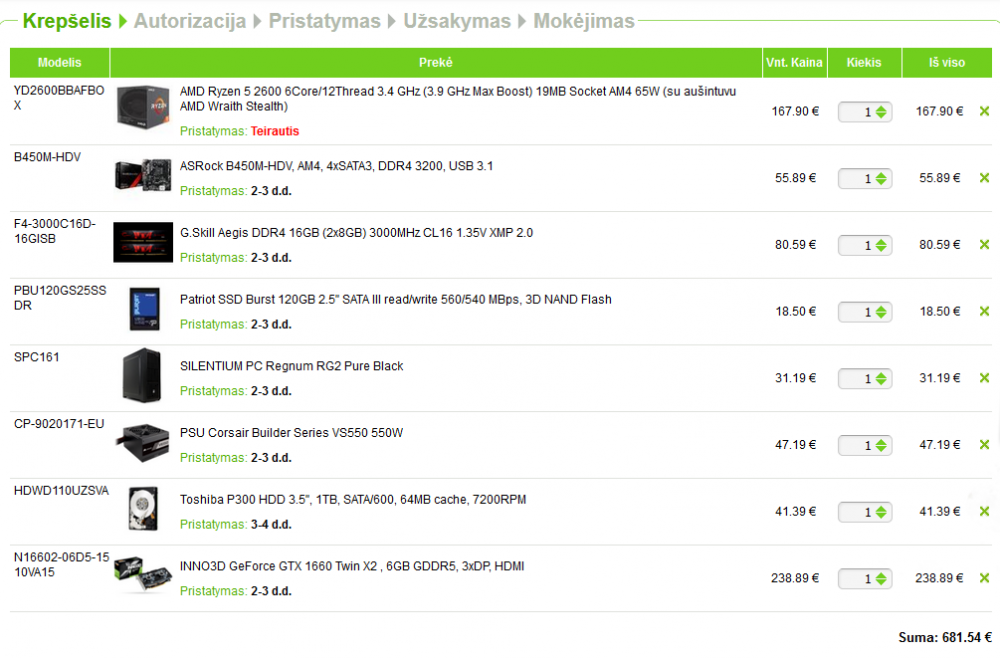
Task: Click the red Teirautis delivery status
Action: pos(275,131)
